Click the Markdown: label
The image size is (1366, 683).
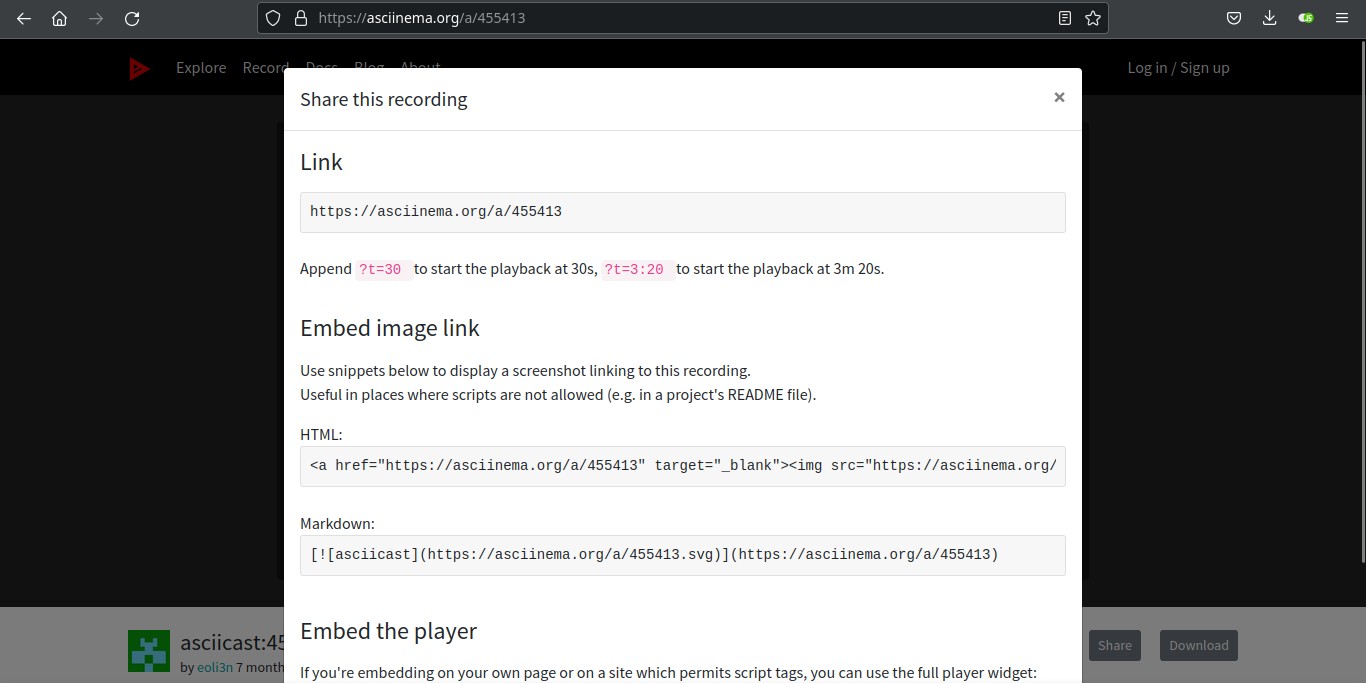click(x=337, y=523)
